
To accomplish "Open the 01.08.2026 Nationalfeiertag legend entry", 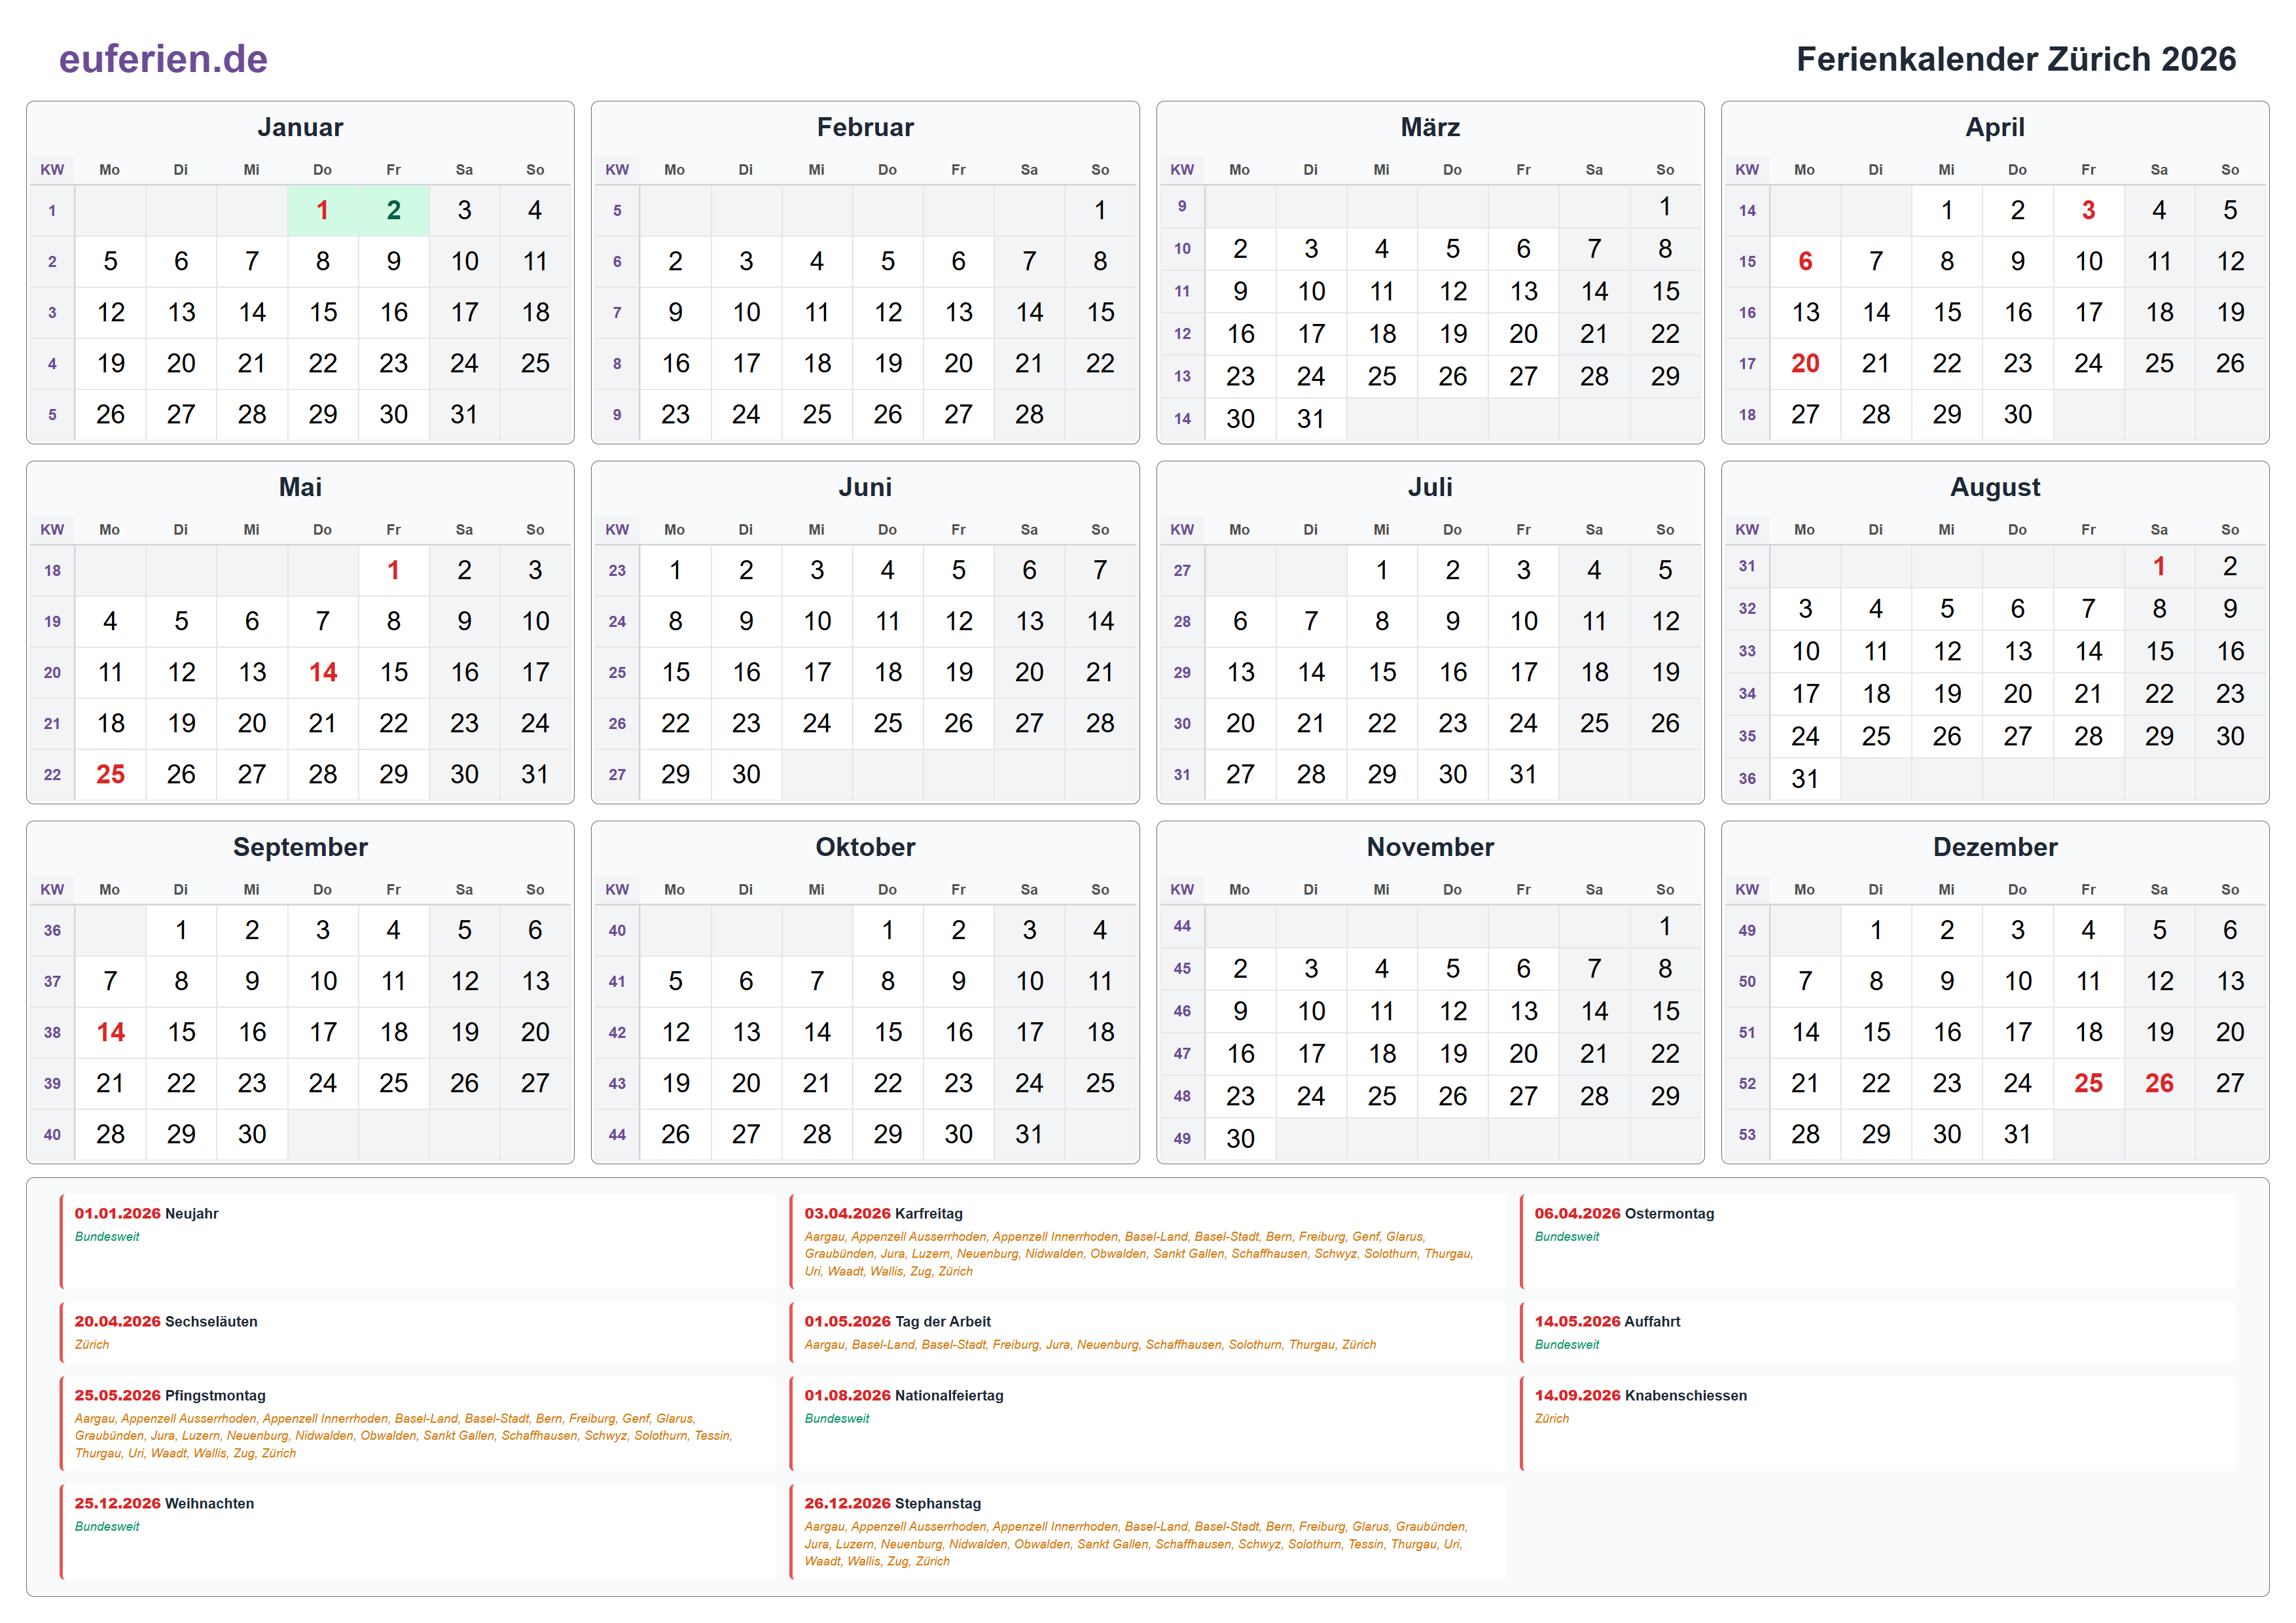I will (1147, 1423).
